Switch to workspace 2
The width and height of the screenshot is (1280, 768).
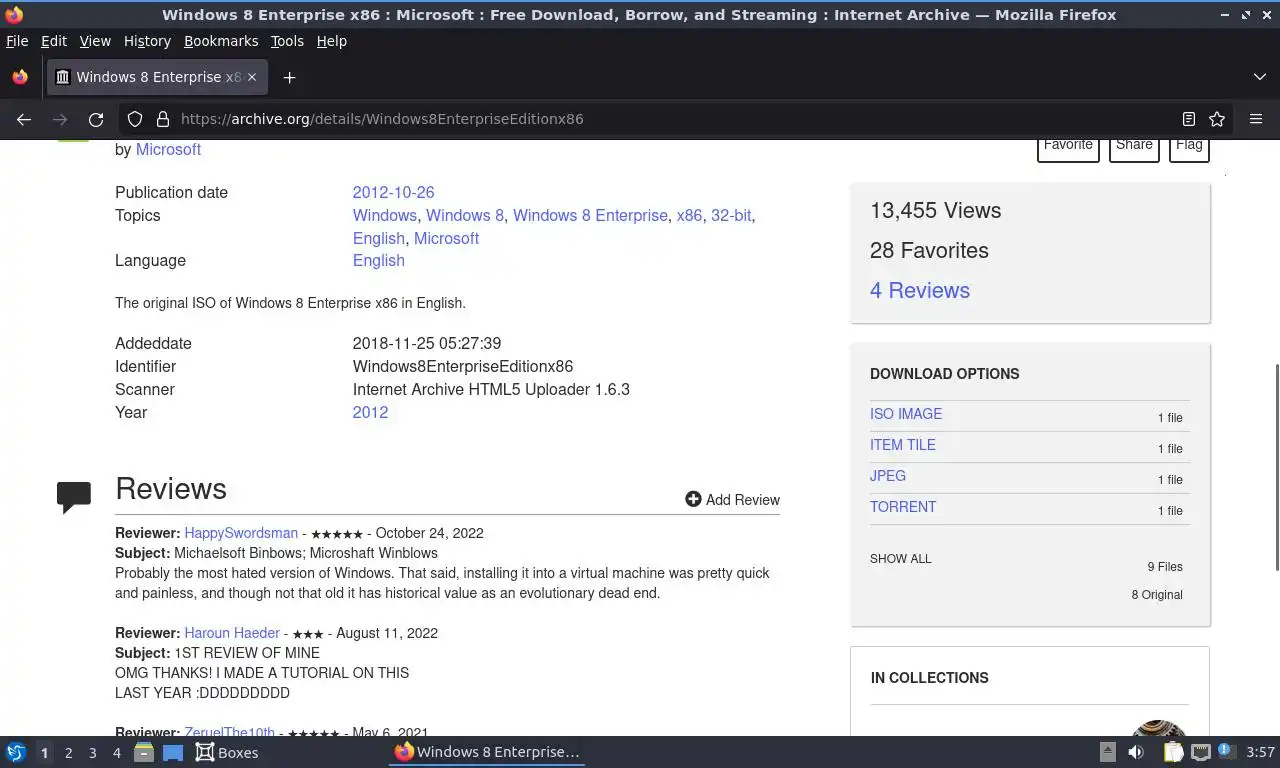coord(68,753)
